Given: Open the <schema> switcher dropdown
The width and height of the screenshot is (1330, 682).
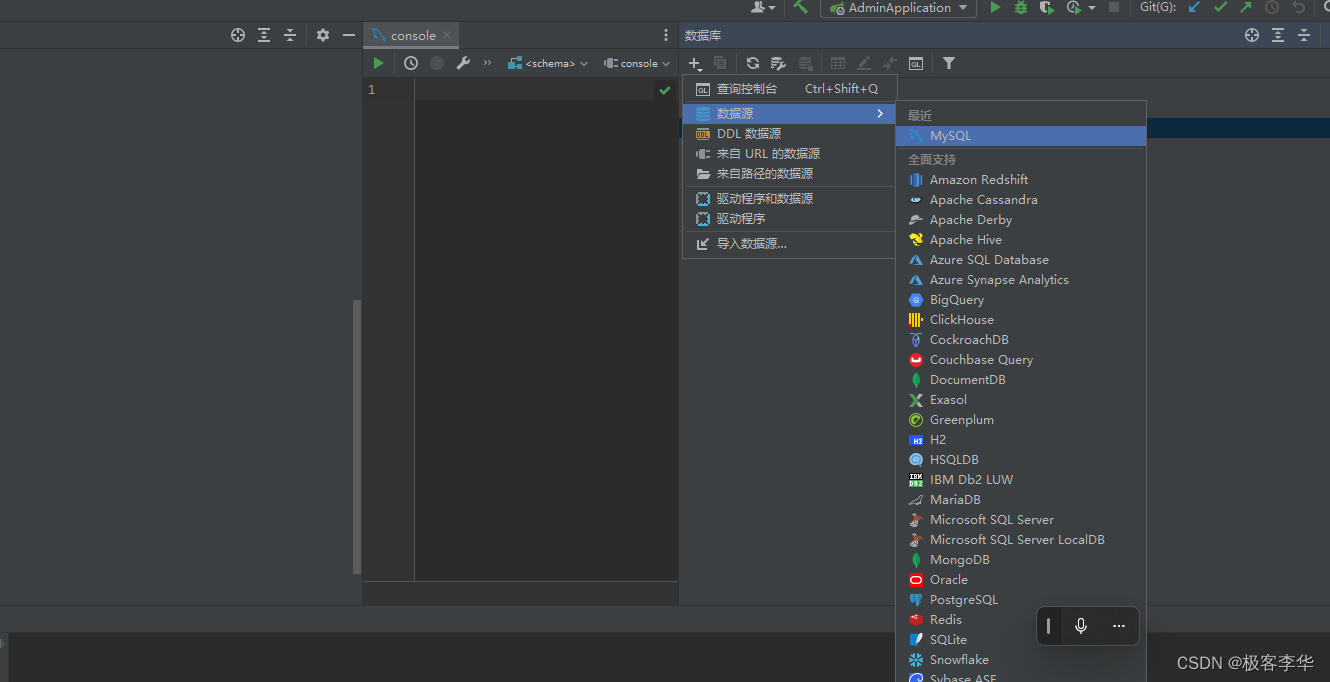Looking at the screenshot, I should [548, 63].
